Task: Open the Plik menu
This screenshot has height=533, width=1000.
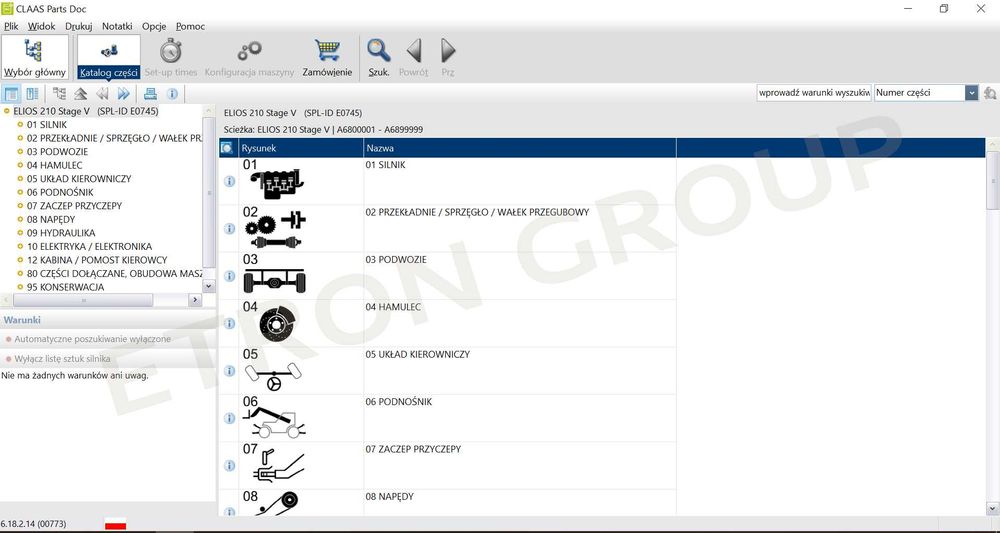Action: click(11, 26)
